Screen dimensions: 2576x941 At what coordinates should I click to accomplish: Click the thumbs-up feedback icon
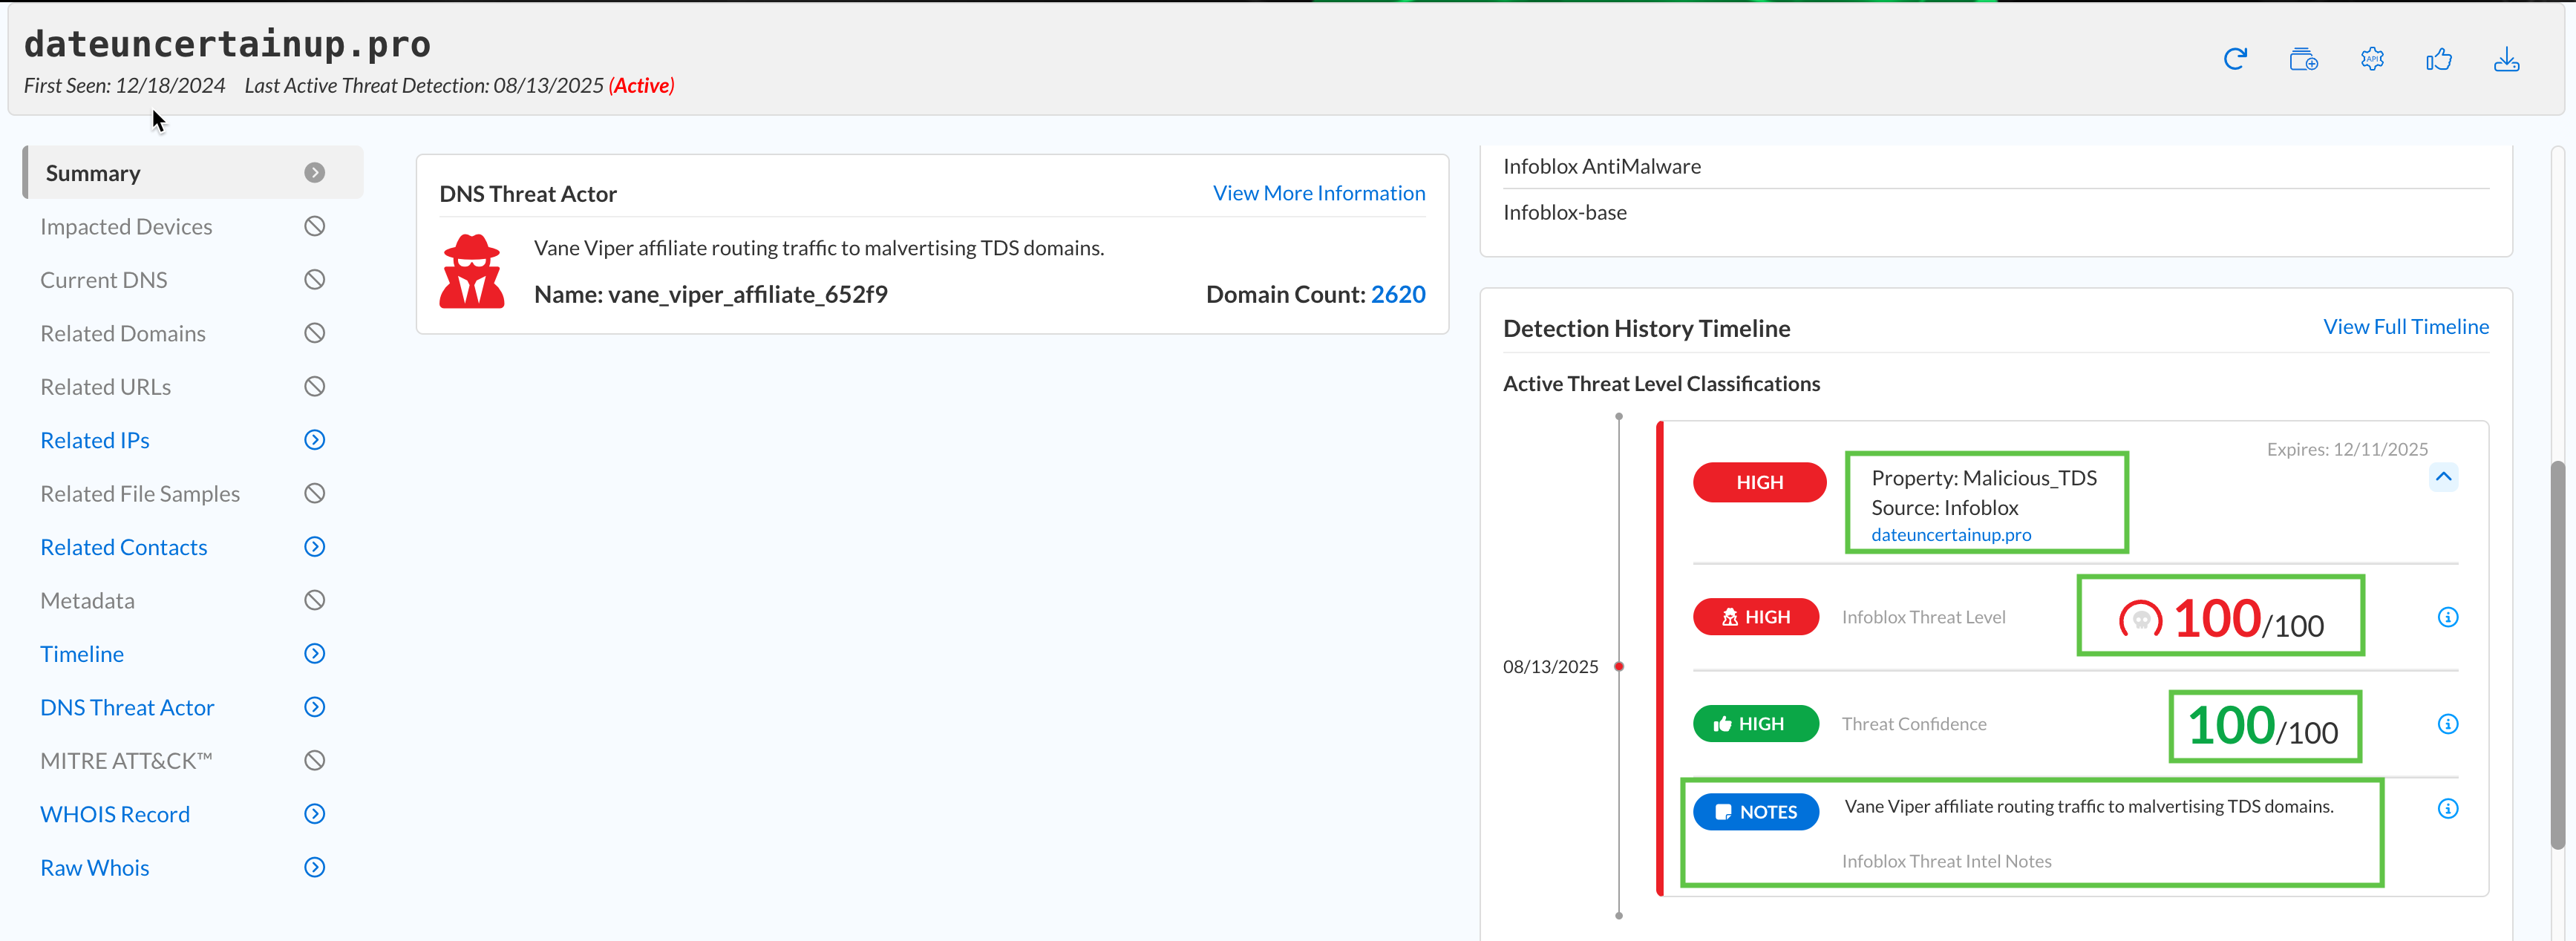(x=2438, y=59)
